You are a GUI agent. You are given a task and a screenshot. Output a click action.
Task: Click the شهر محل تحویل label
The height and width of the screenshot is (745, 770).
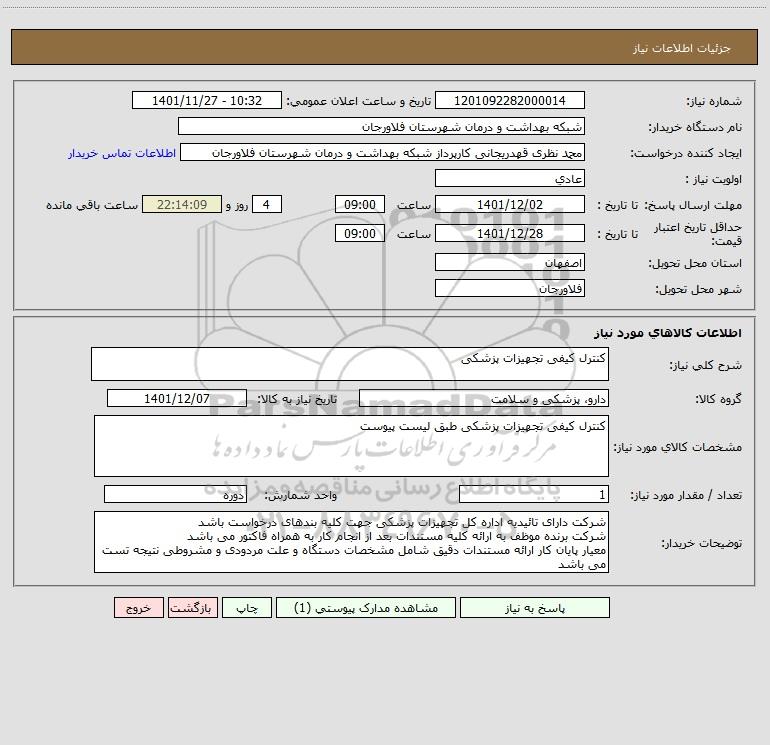699,290
